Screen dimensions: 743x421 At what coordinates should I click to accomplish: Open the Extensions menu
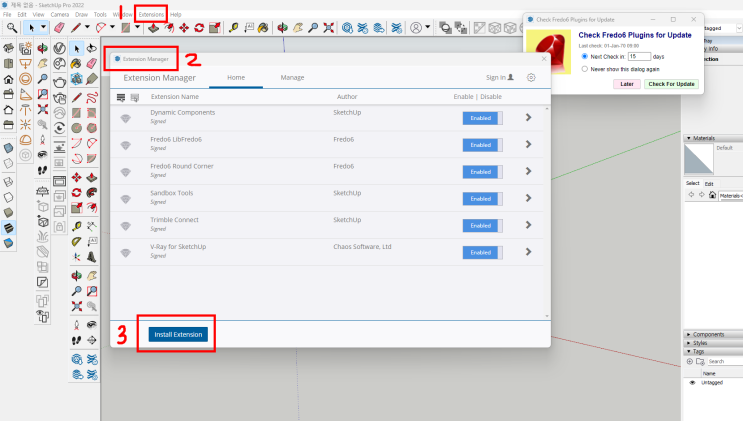point(151,14)
